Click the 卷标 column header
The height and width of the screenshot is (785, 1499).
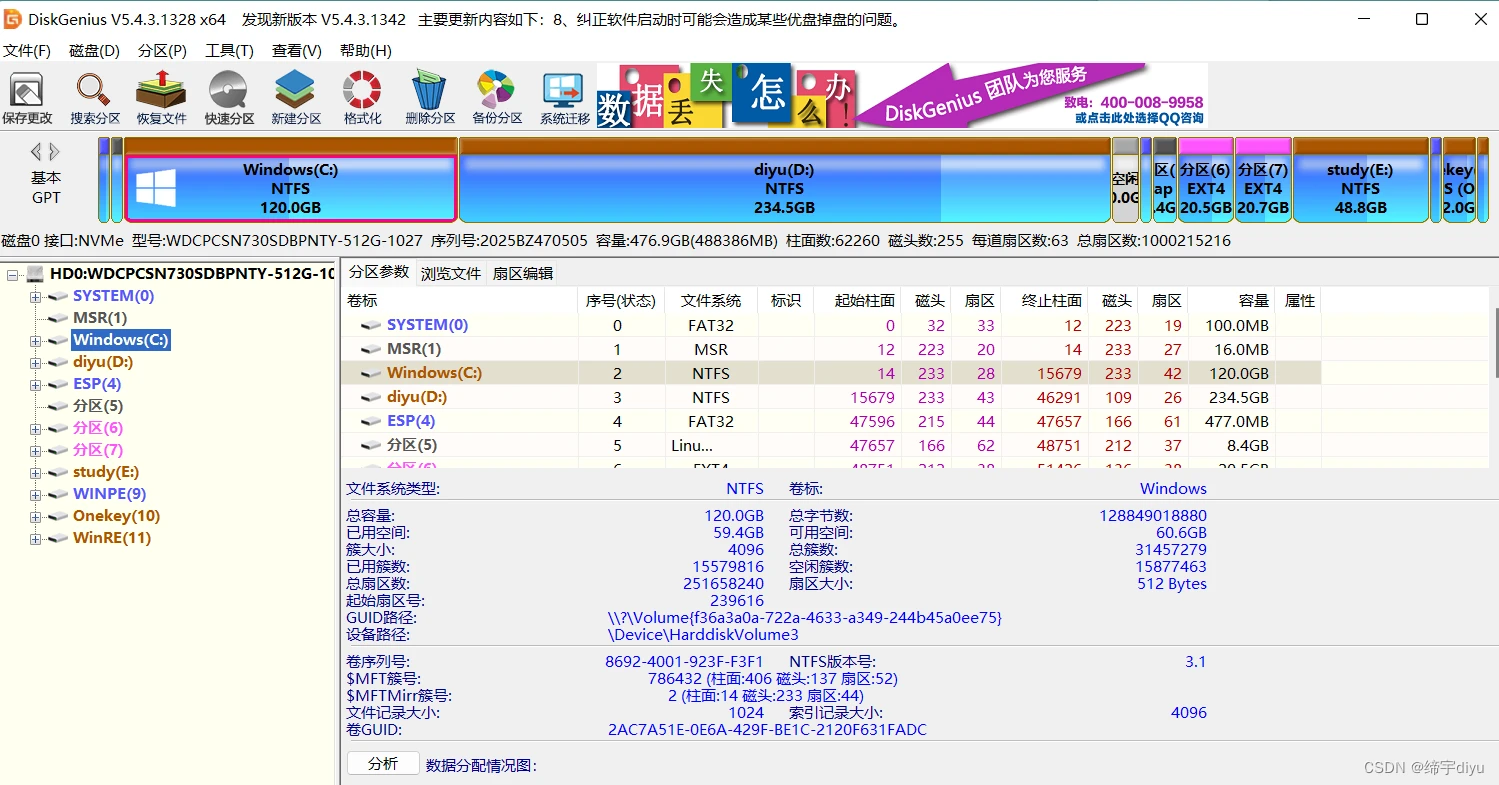(460, 300)
